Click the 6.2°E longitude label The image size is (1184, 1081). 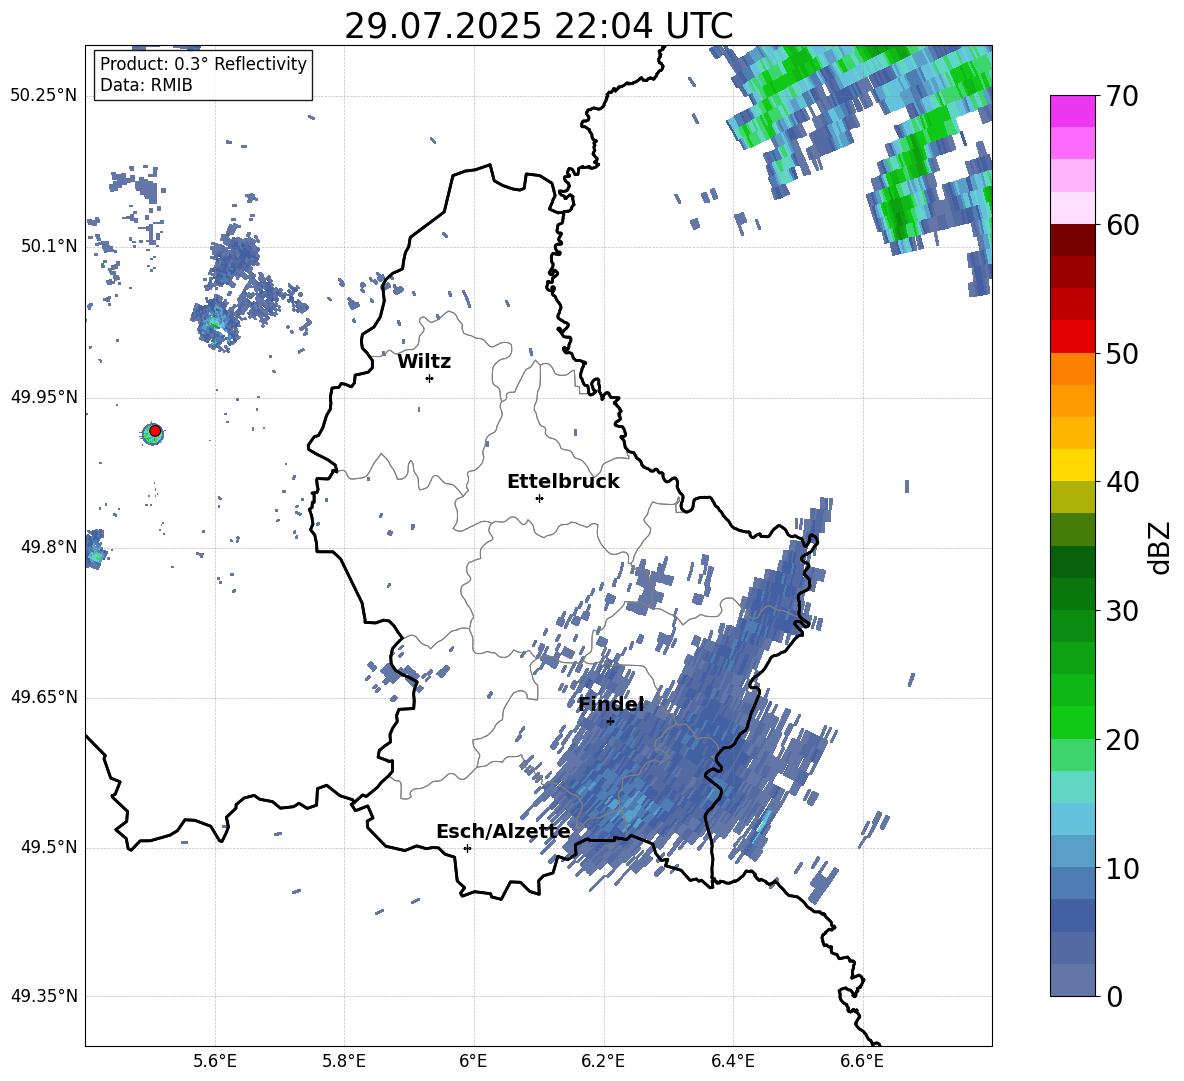point(603,1061)
